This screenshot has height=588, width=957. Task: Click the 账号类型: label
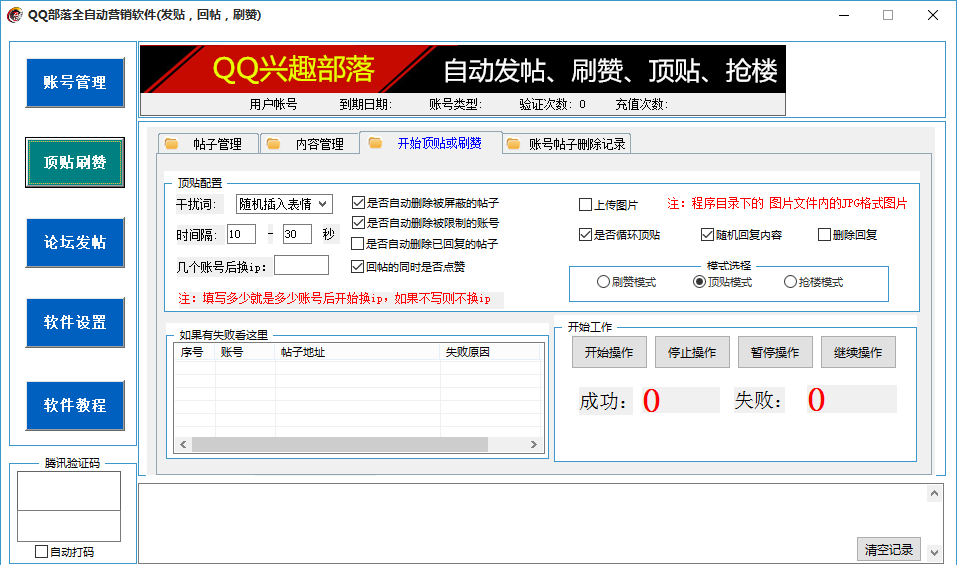(455, 104)
